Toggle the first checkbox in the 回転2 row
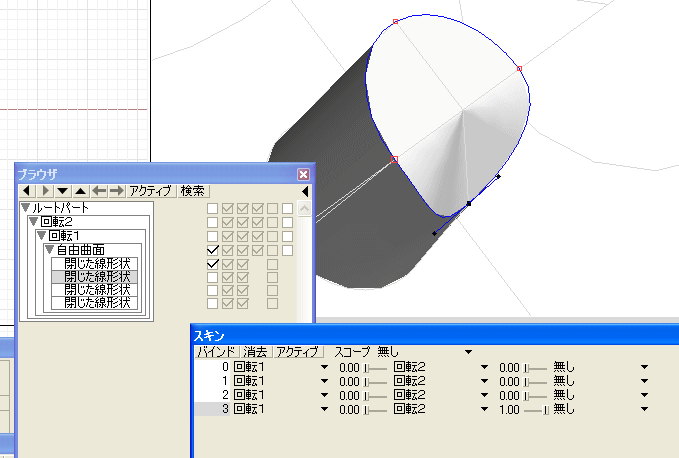 click(x=212, y=222)
